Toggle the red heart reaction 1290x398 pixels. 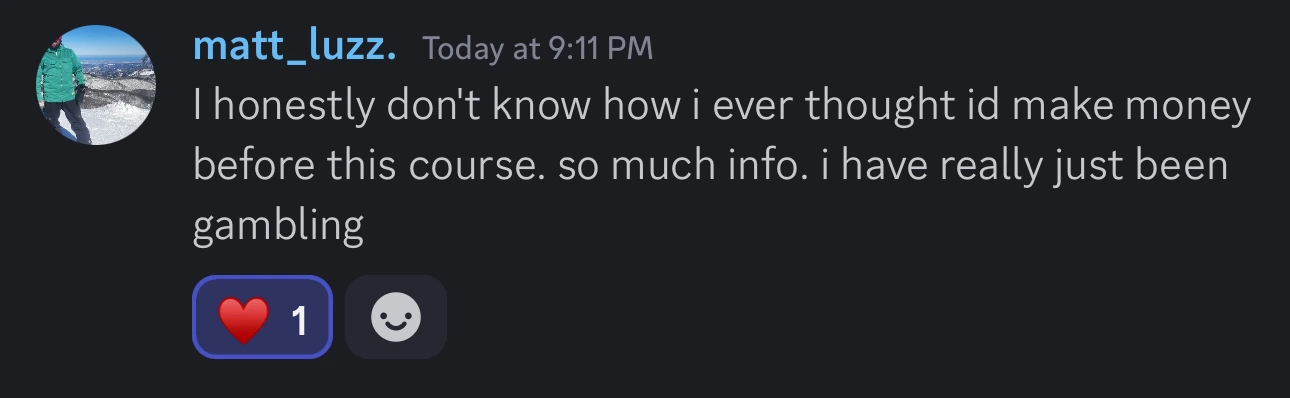(262, 317)
